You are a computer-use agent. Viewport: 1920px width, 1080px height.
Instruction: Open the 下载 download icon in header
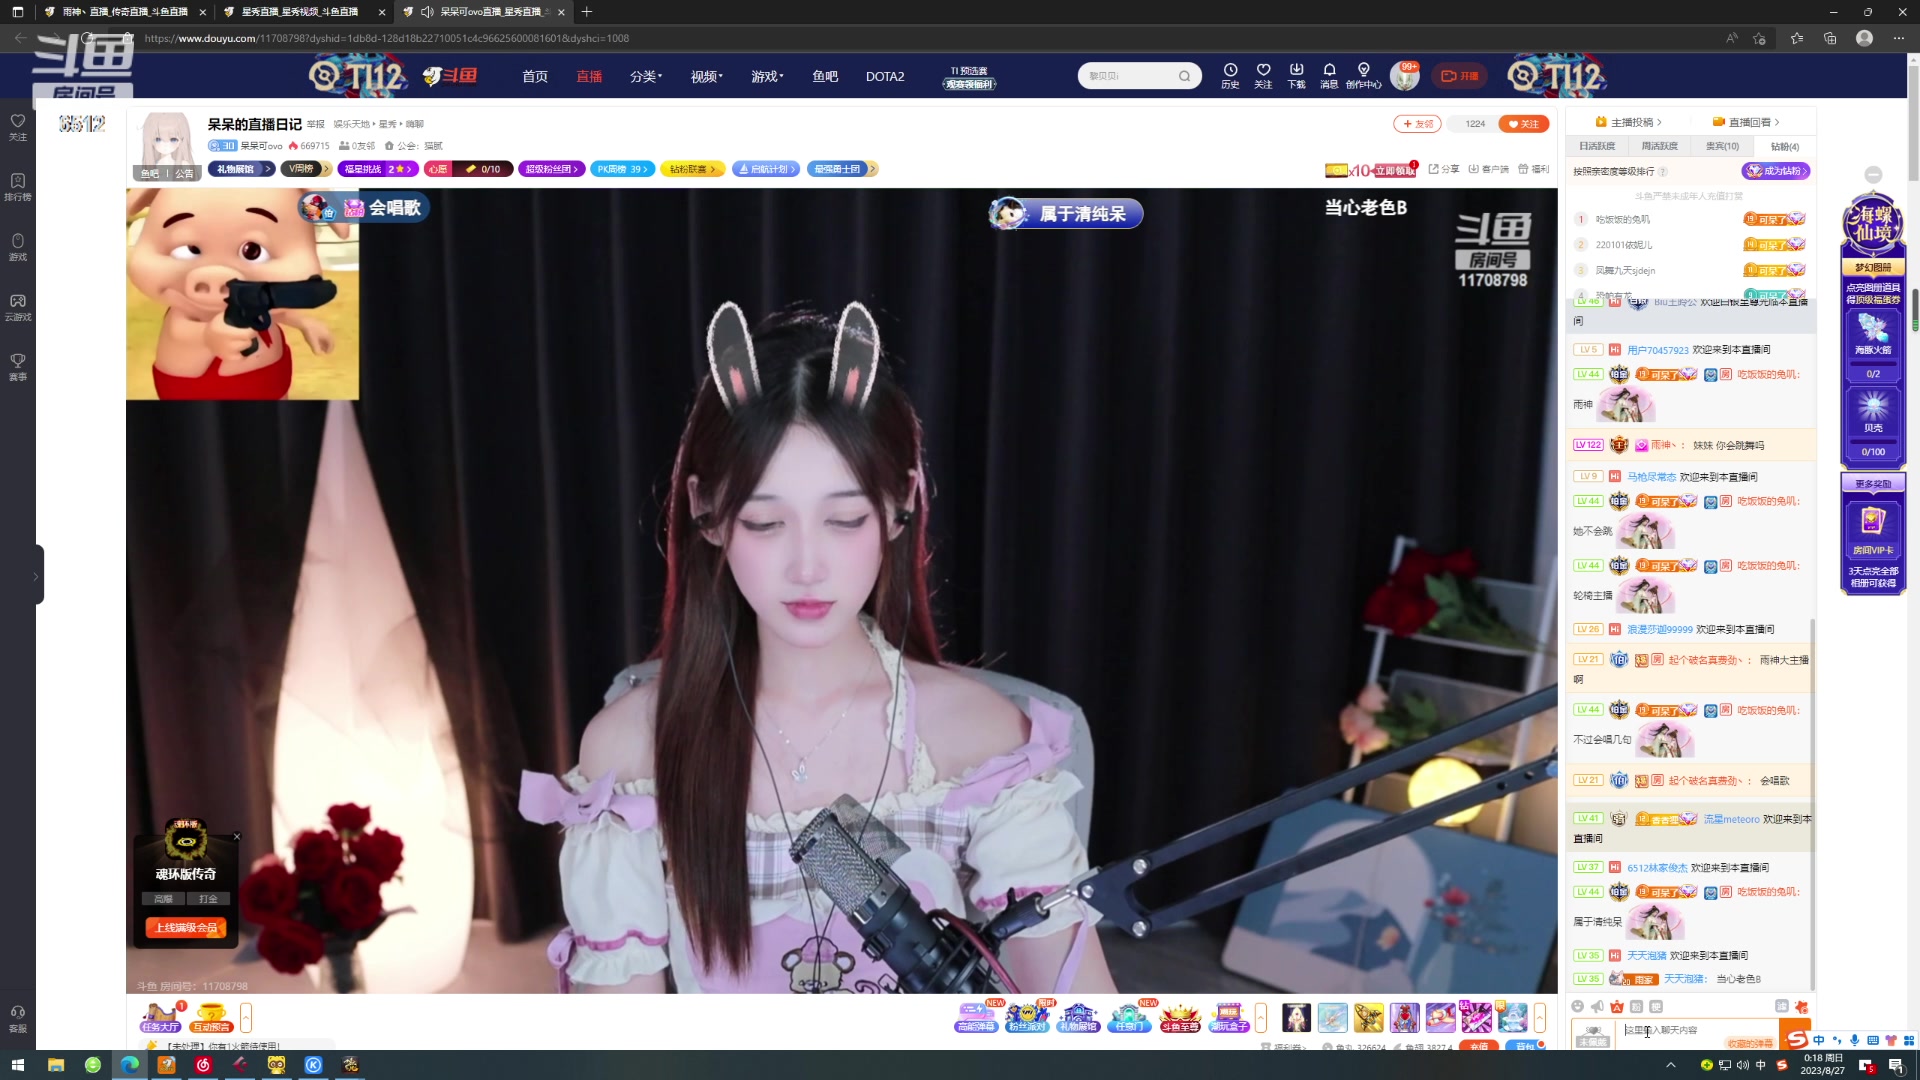[1296, 70]
